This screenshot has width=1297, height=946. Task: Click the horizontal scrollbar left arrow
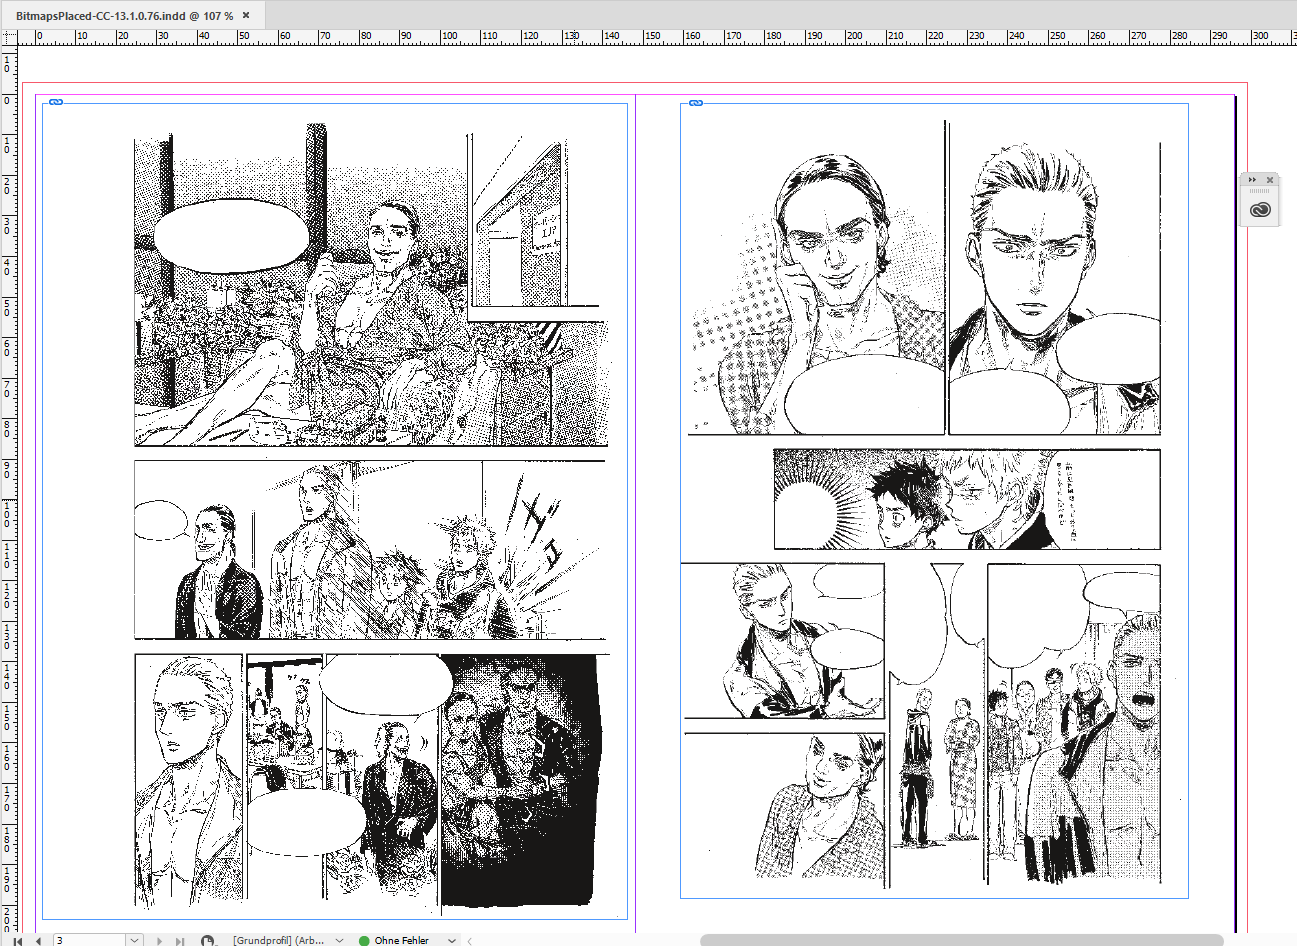470,940
